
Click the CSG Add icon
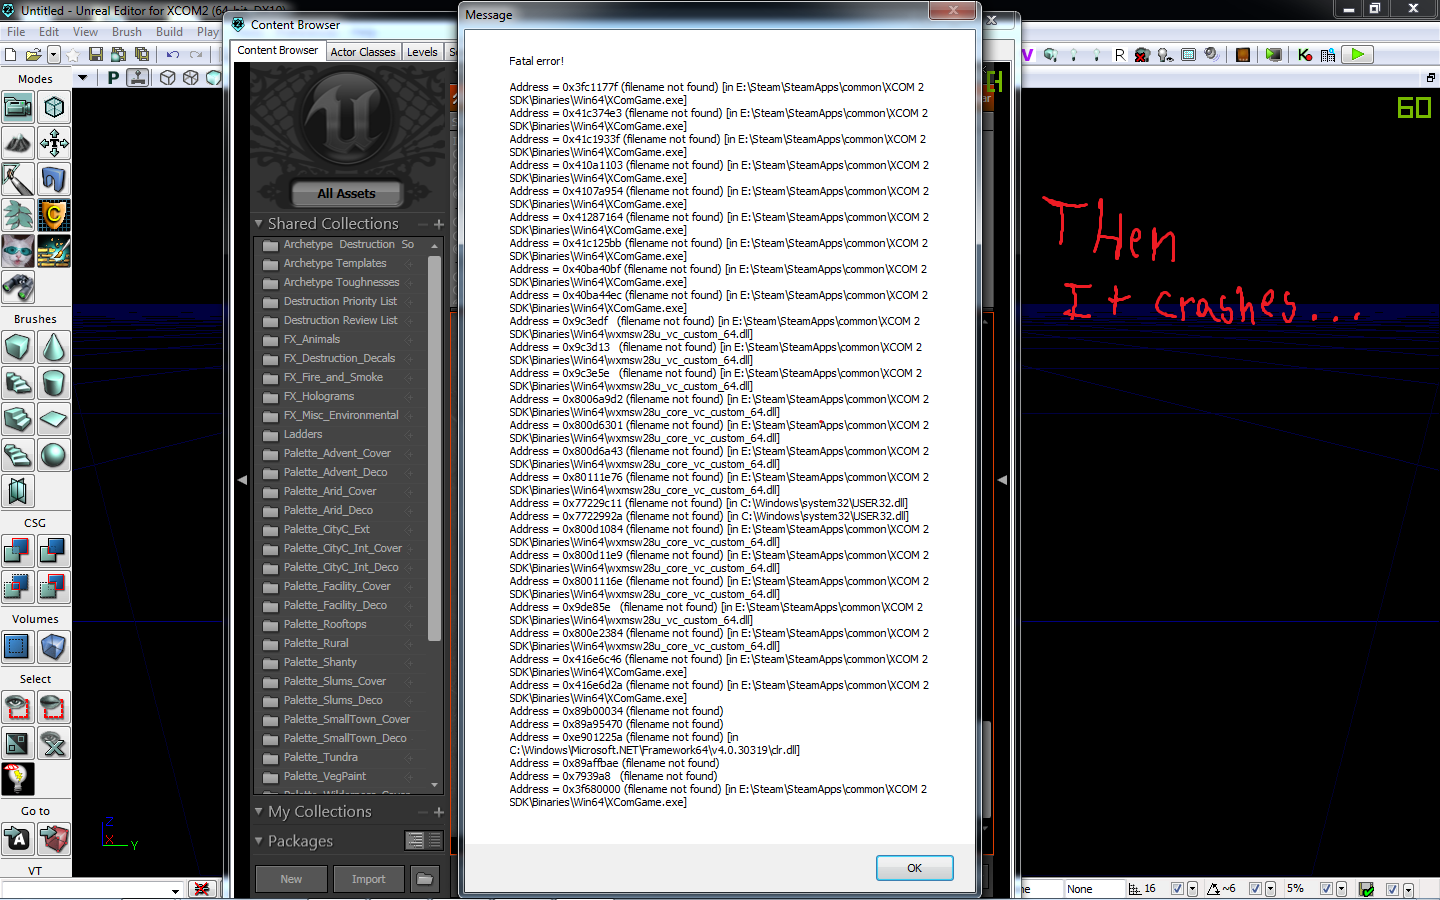pos(18,551)
